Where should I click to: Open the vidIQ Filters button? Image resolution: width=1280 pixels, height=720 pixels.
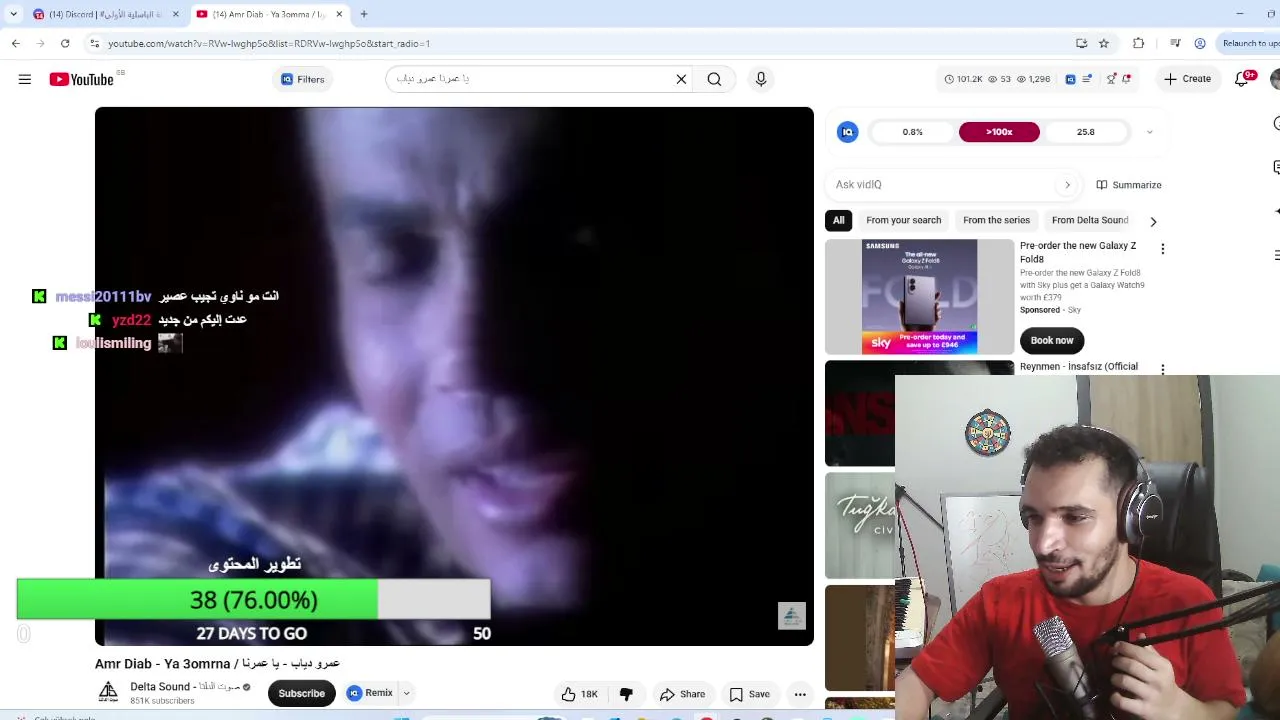[303, 79]
